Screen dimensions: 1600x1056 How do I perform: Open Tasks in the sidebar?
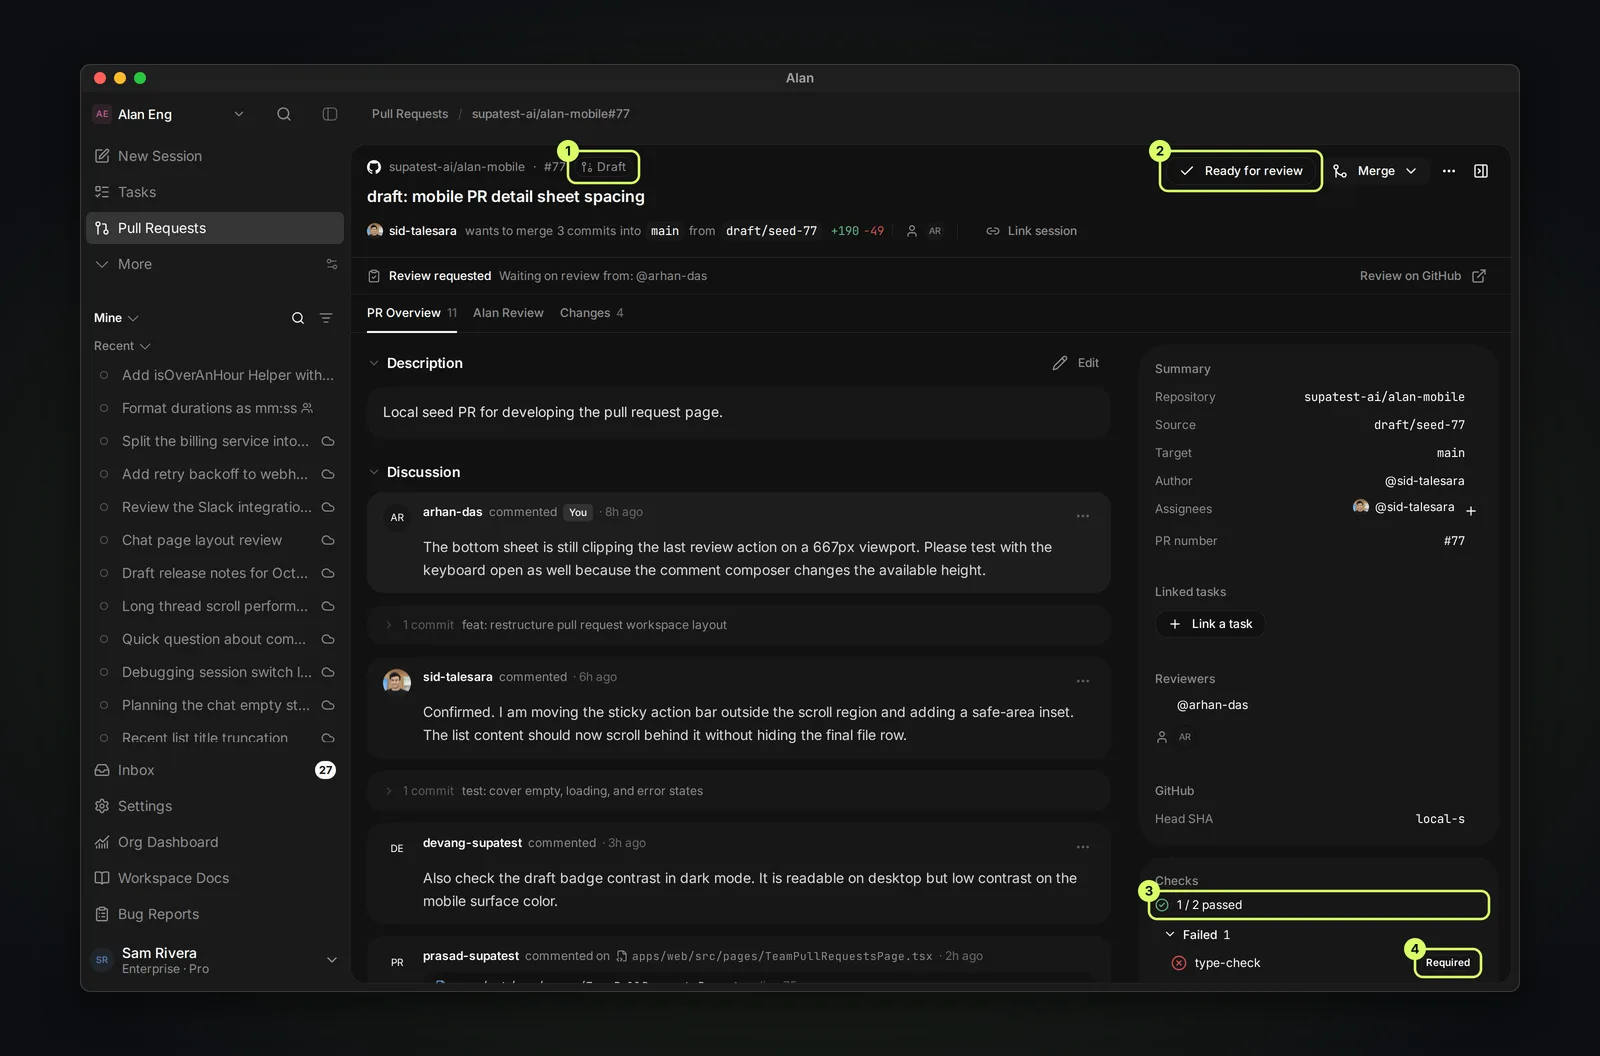coord(215,192)
